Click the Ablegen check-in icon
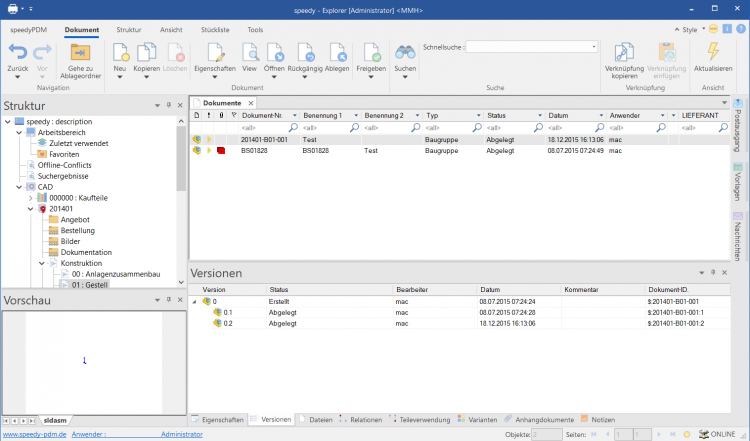 [x=337, y=52]
